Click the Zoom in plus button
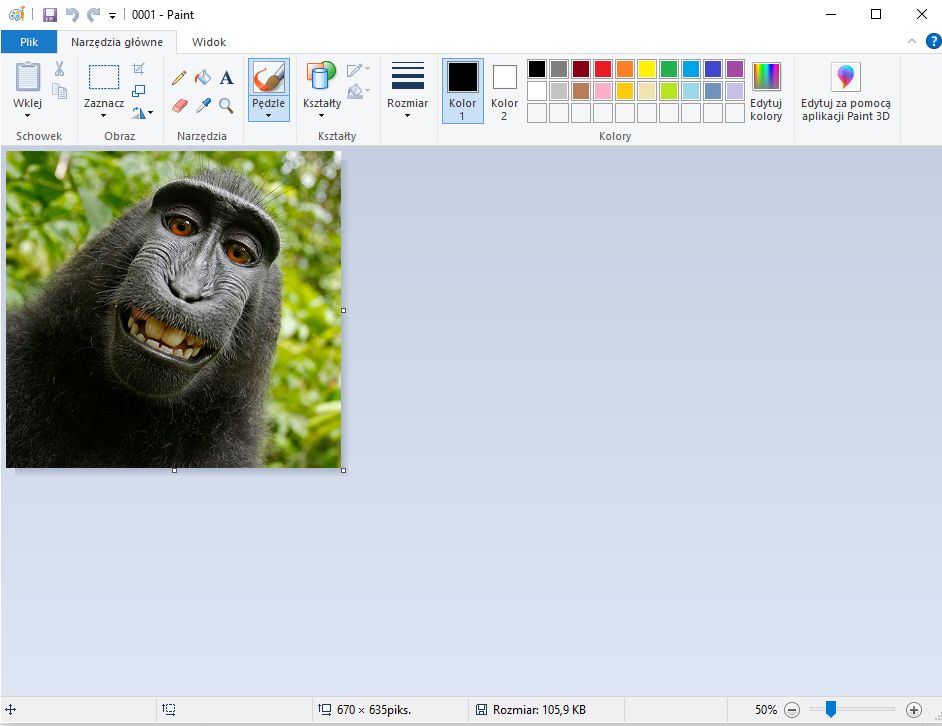The image size is (942, 726). point(914,710)
